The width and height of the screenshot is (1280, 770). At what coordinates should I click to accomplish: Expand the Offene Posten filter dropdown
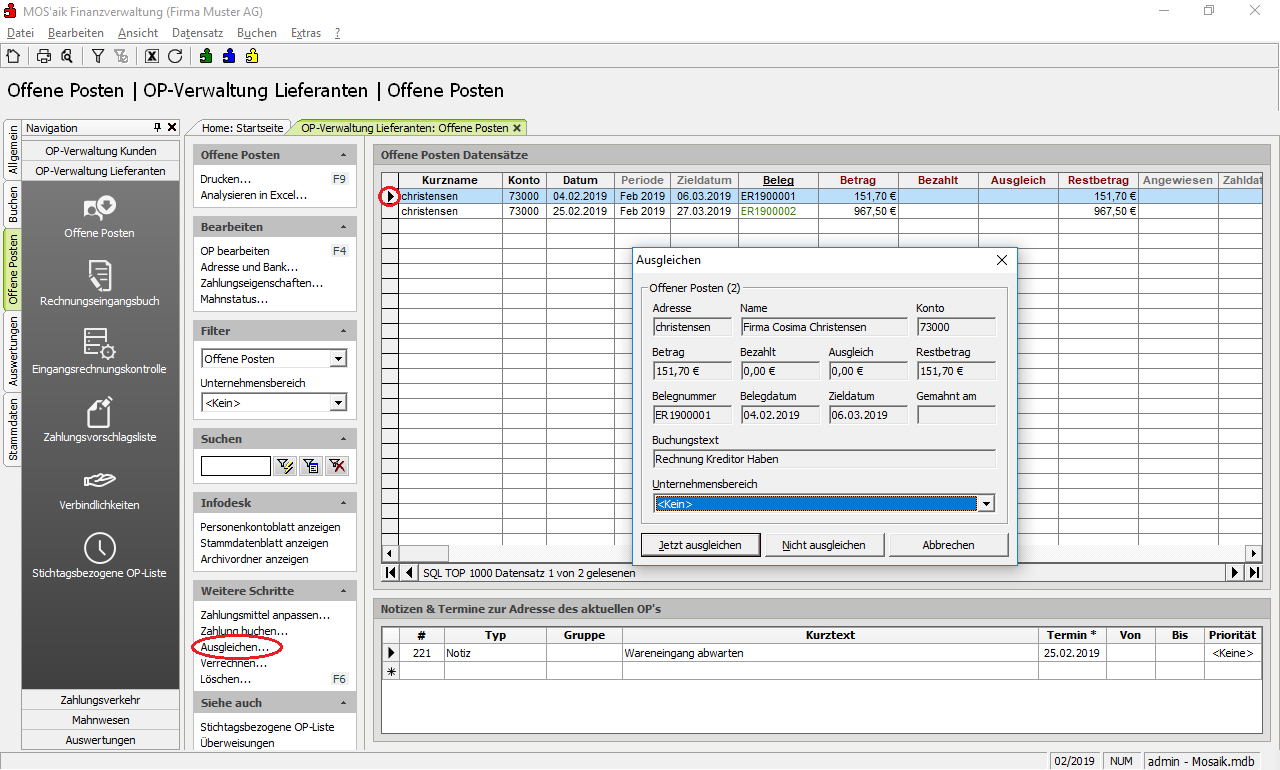tap(338, 359)
